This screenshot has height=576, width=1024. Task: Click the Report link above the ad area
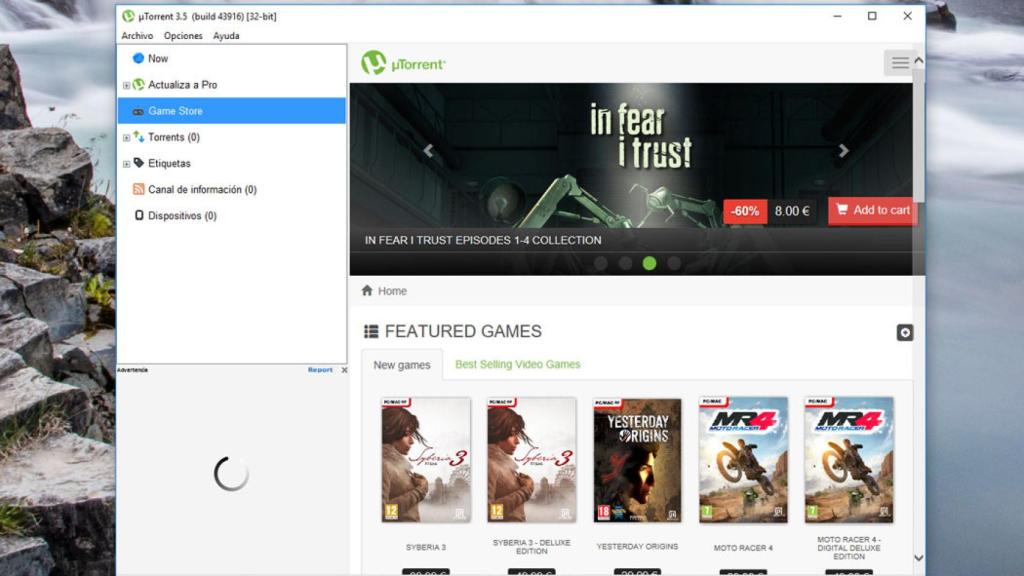[319, 369]
